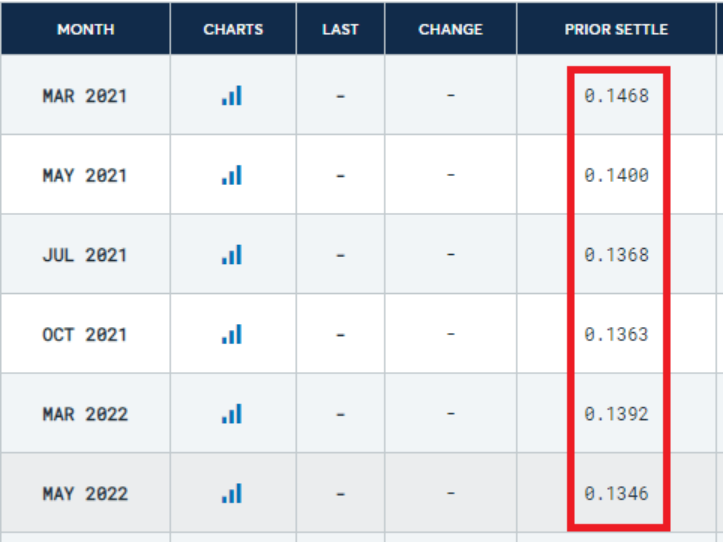The image size is (723, 542).
Task: Click the LAST column header
Action: (x=340, y=29)
